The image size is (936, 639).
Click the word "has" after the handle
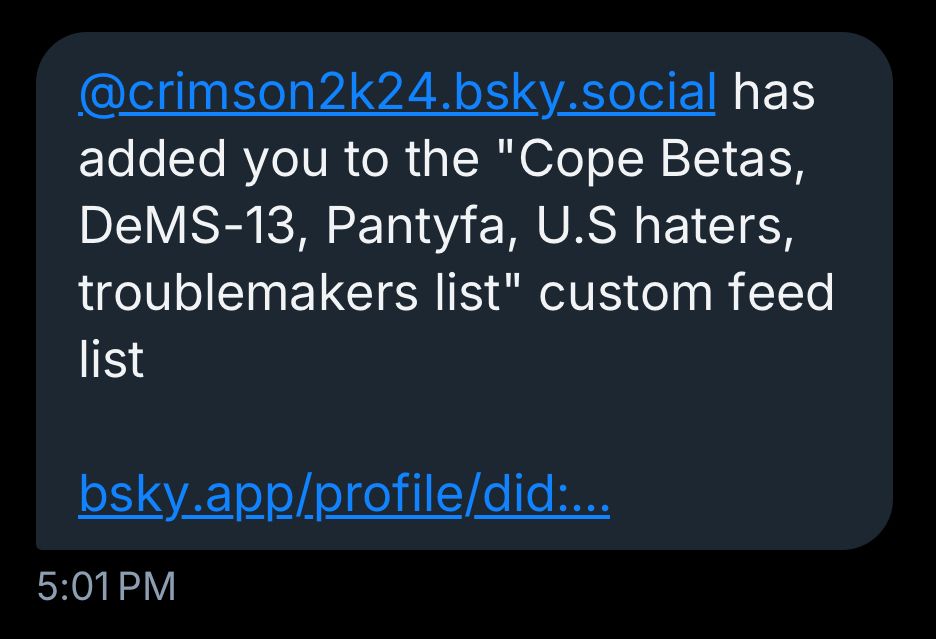(x=774, y=93)
